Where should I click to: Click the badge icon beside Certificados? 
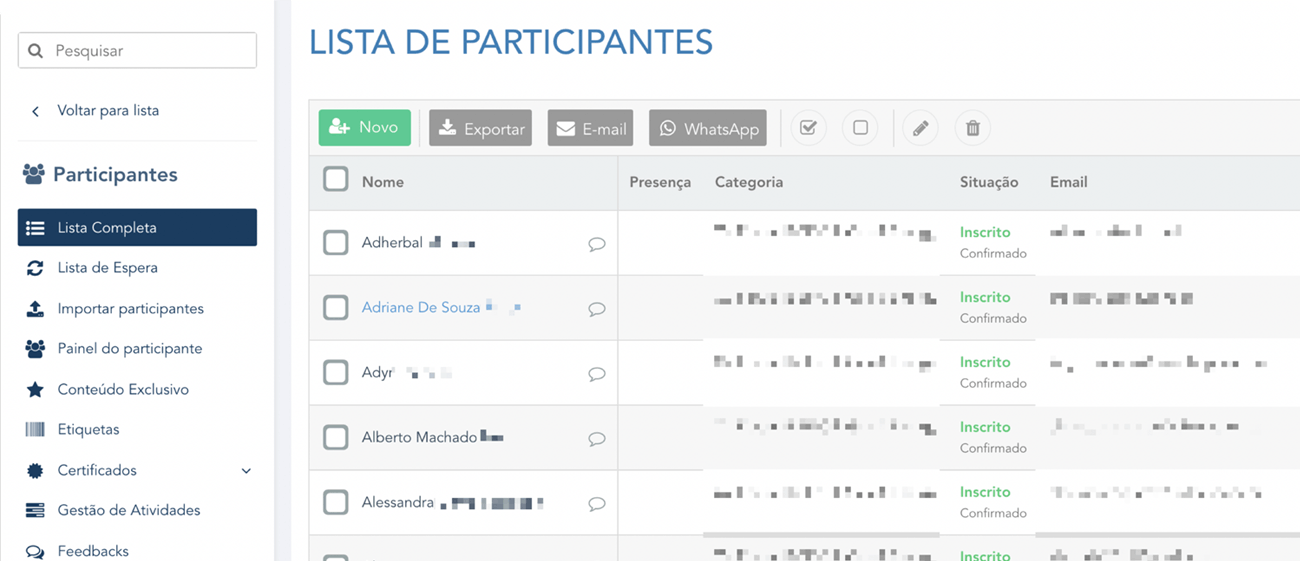coord(35,470)
